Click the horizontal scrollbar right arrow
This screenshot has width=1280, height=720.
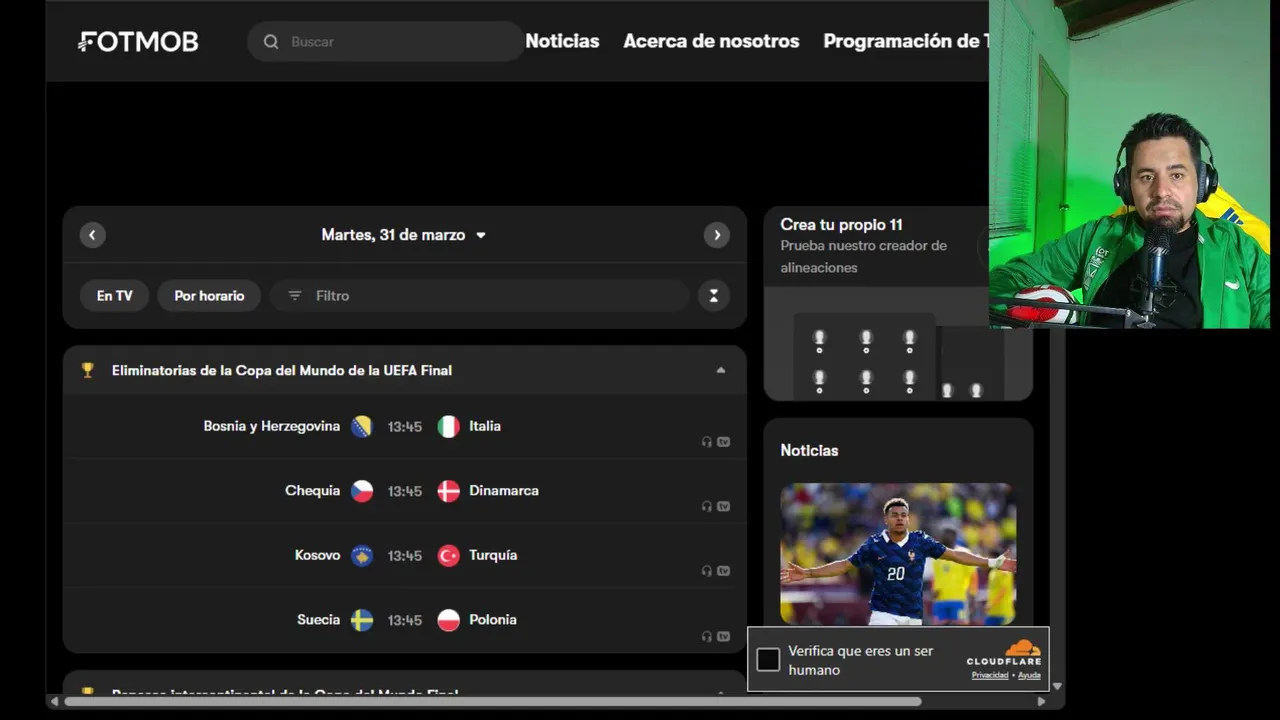[1041, 702]
